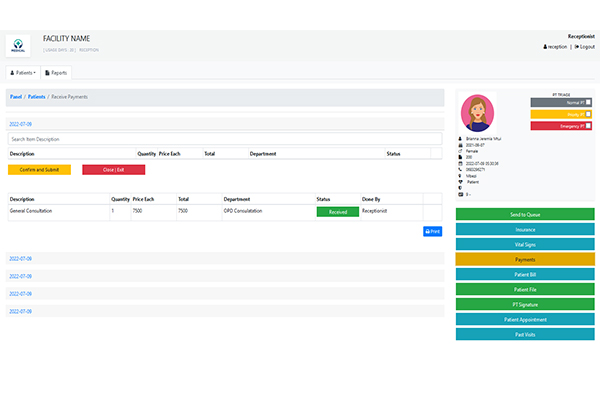Expand the last 2022-07-09 visit row
The width and height of the screenshot is (600, 400).
click(x=21, y=311)
